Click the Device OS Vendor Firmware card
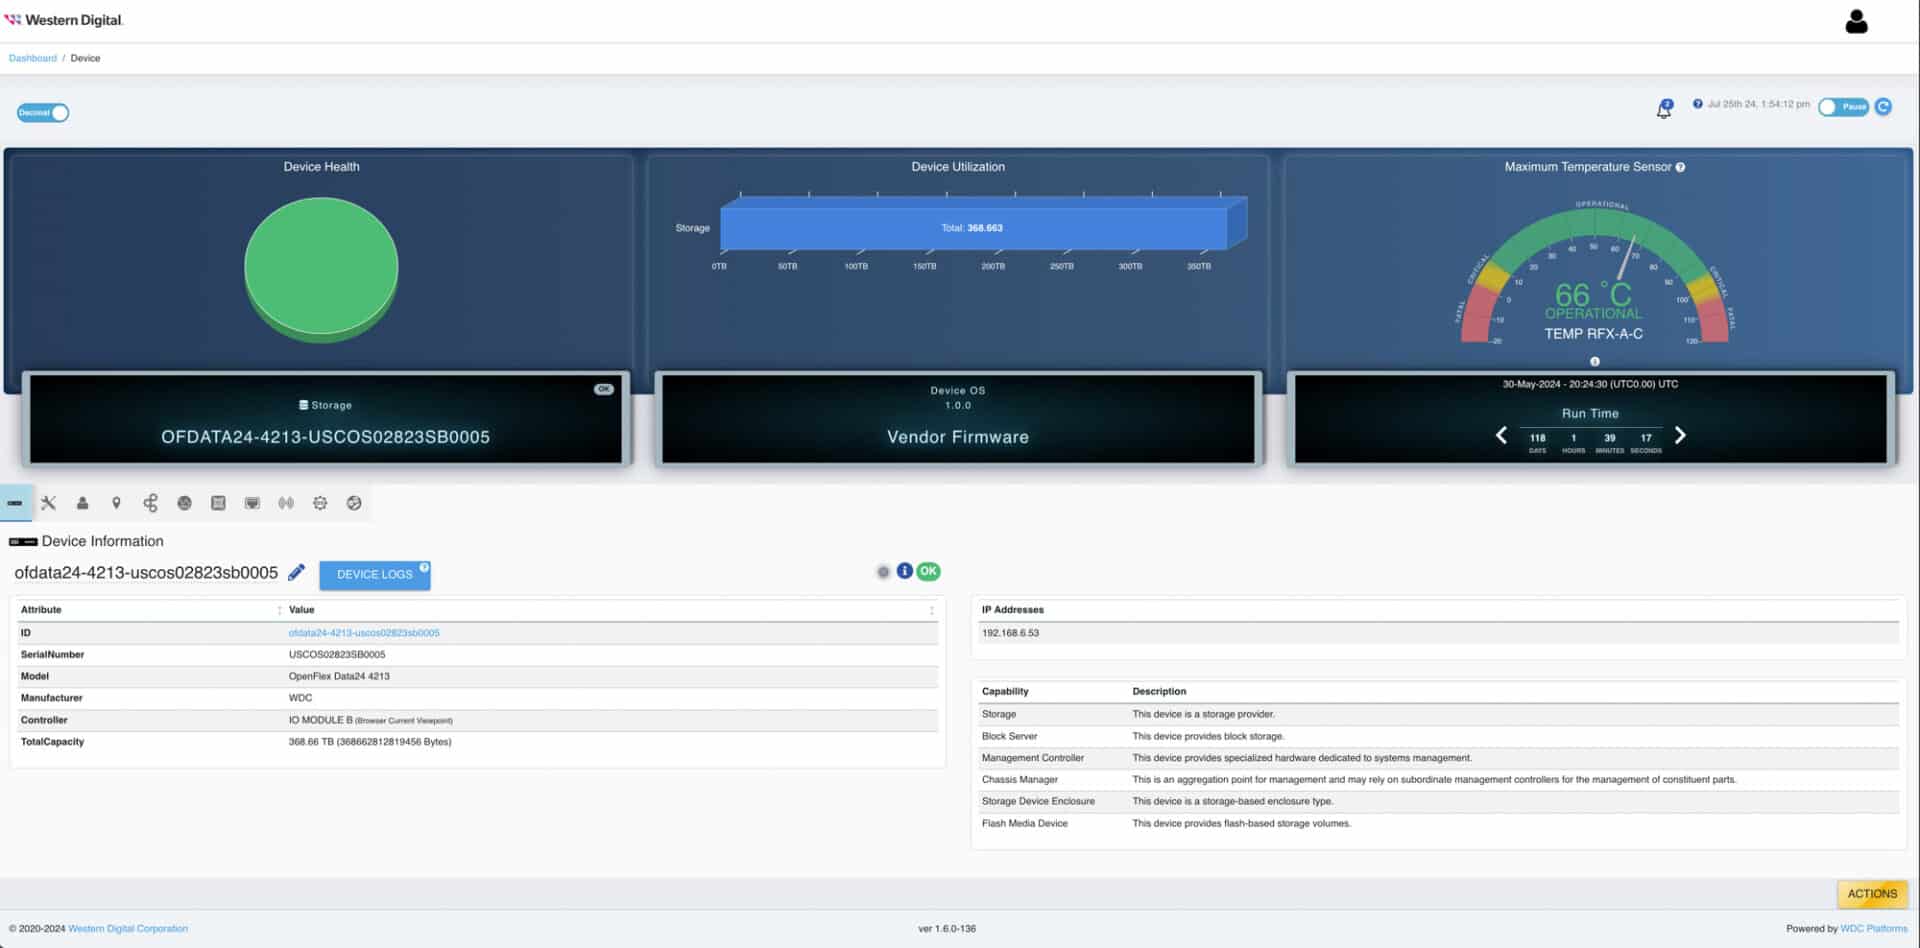This screenshot has width=1920, height=948. (x=958, y=419)
